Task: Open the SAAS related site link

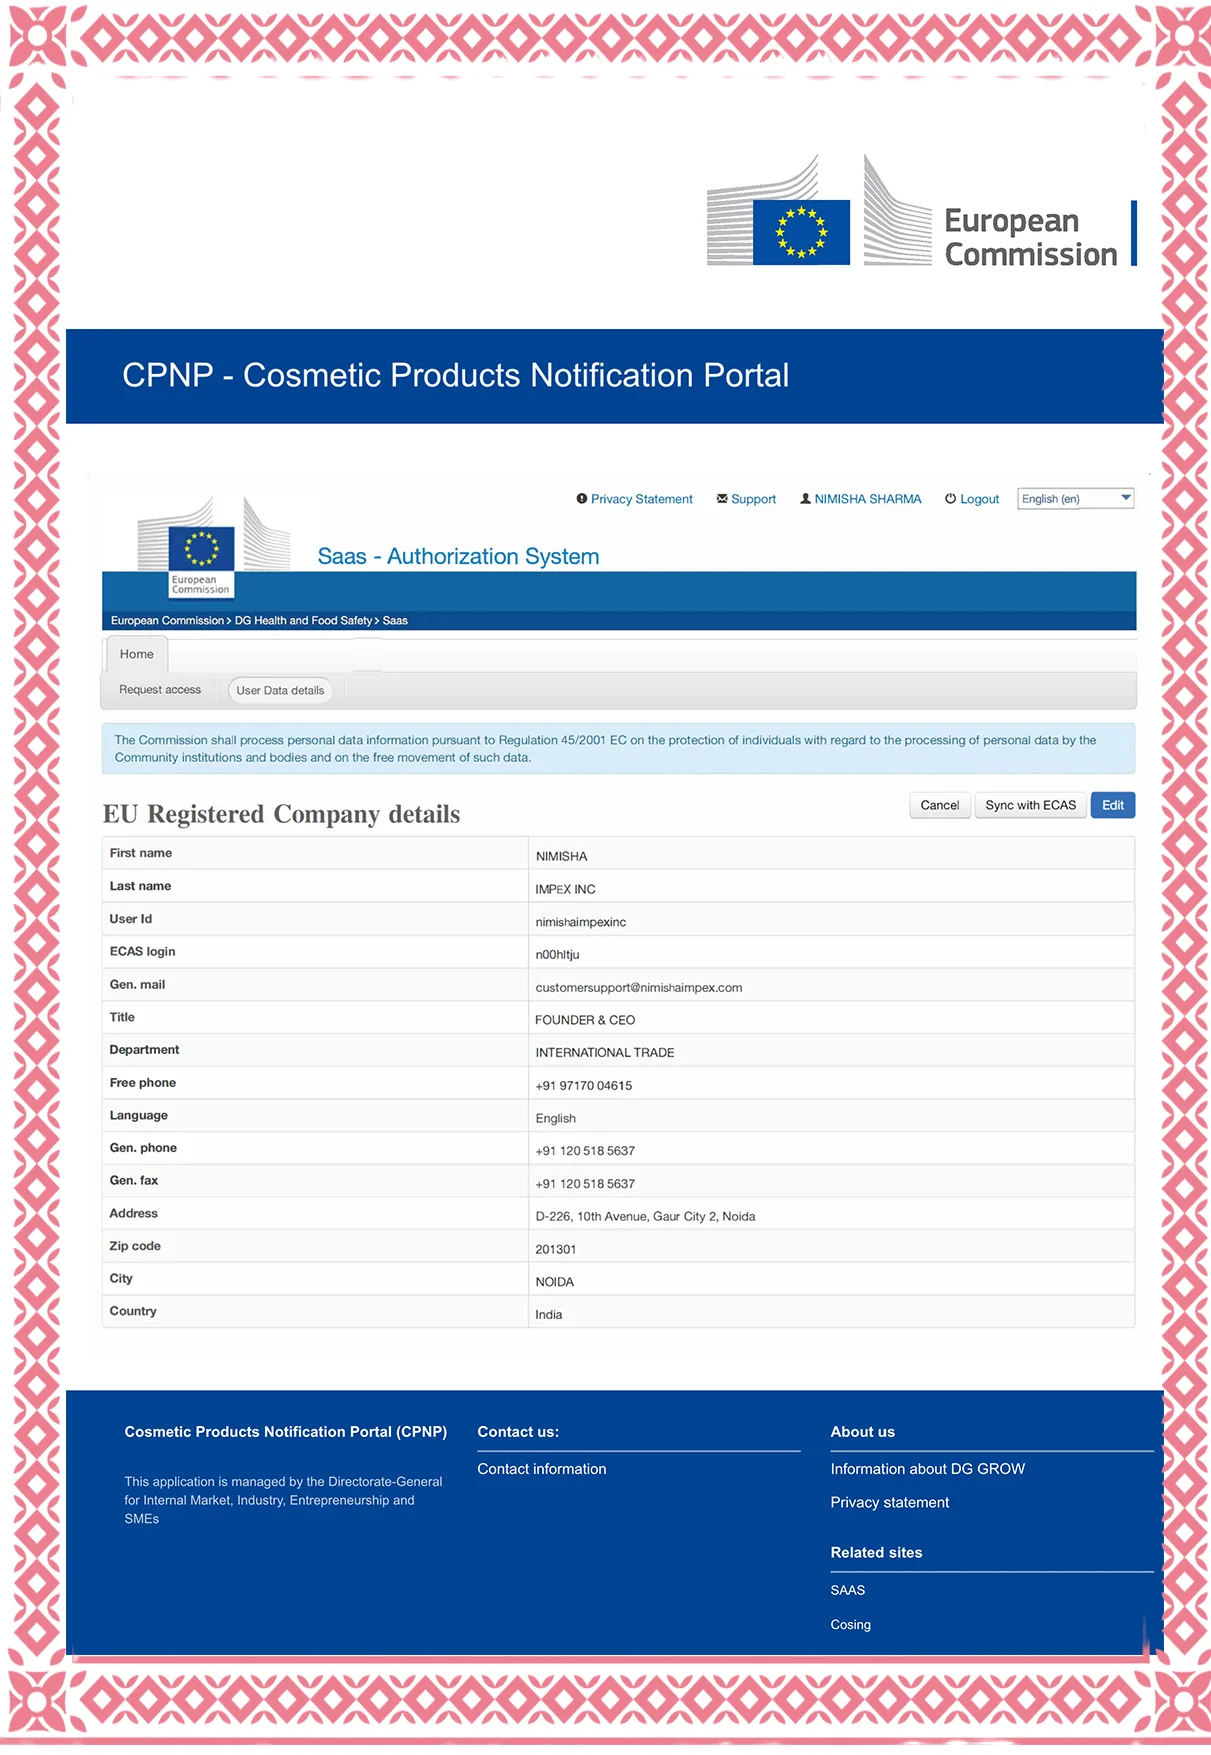Action: coord(847,1590)
